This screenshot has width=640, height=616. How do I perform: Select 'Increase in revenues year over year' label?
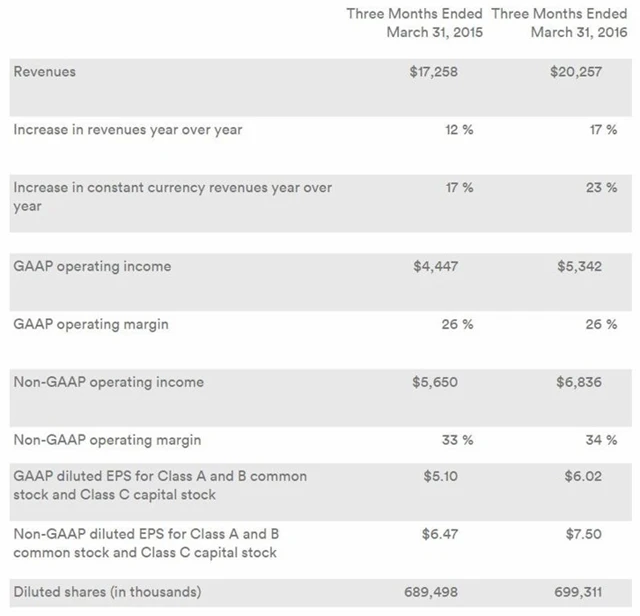click(128, 130)
